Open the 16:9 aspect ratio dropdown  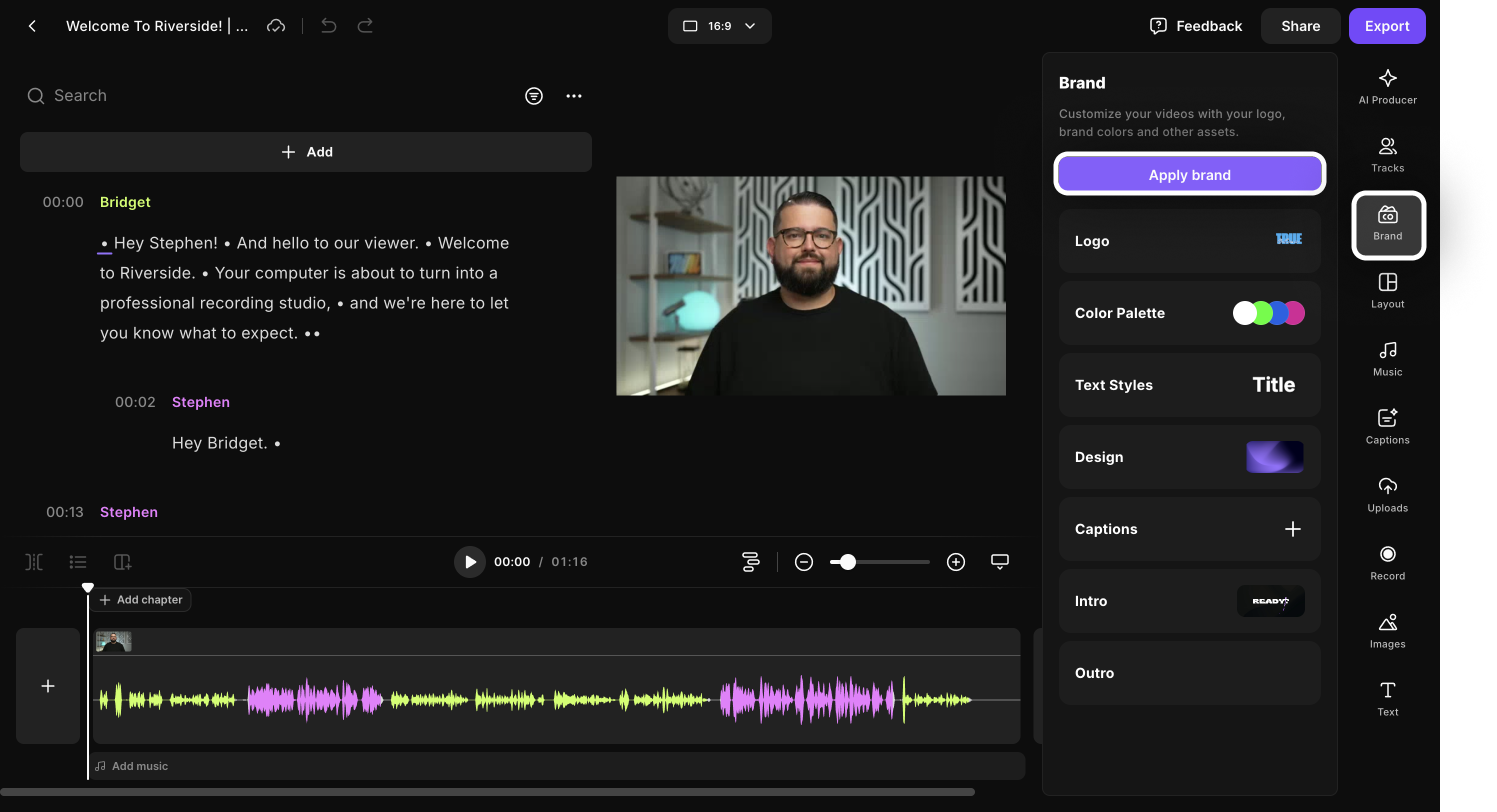pyautogui.click(x=719, y=26)
